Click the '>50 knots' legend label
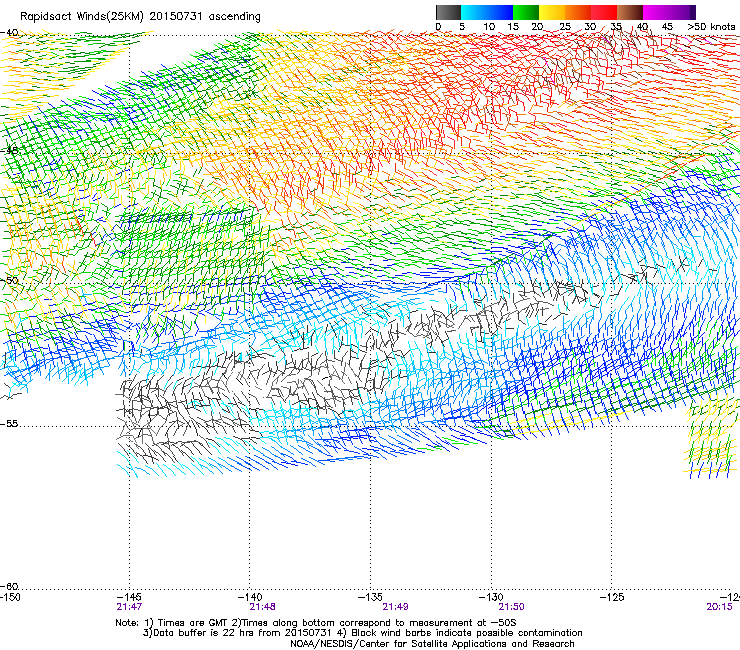 coord(711,27)
